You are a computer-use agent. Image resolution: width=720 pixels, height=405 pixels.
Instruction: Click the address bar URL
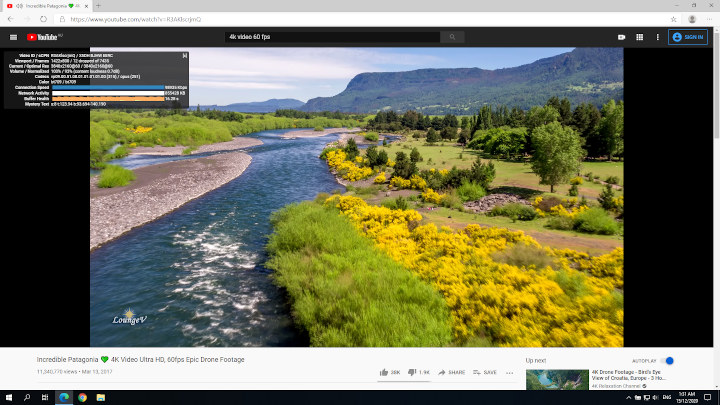pos(135,19)
